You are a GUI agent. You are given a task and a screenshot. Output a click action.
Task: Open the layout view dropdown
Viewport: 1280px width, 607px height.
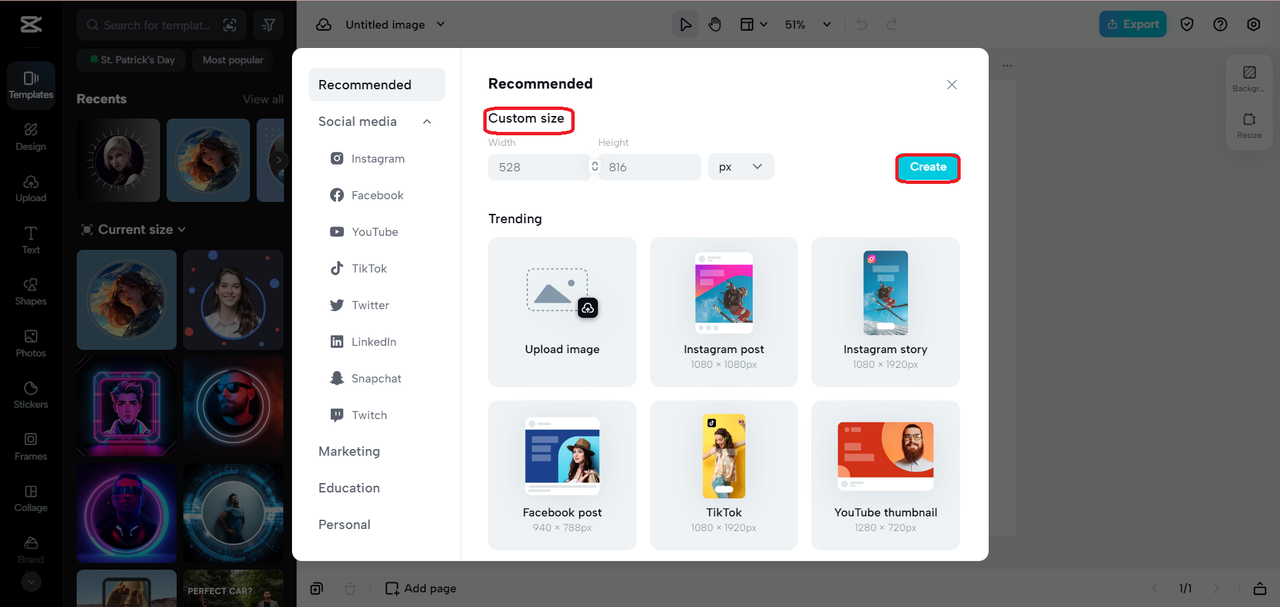point(753,24)
